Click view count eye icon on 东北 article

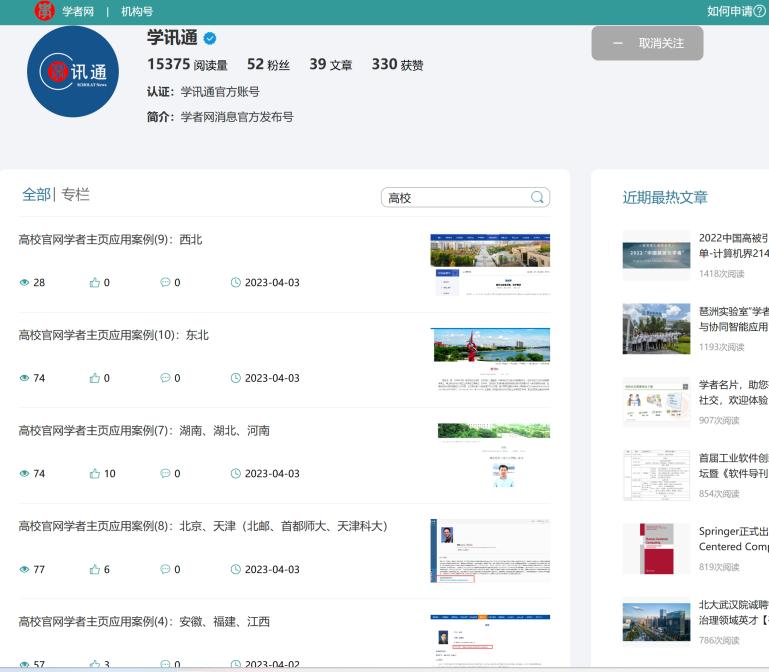pyautogui.click(x=24, y=378)
